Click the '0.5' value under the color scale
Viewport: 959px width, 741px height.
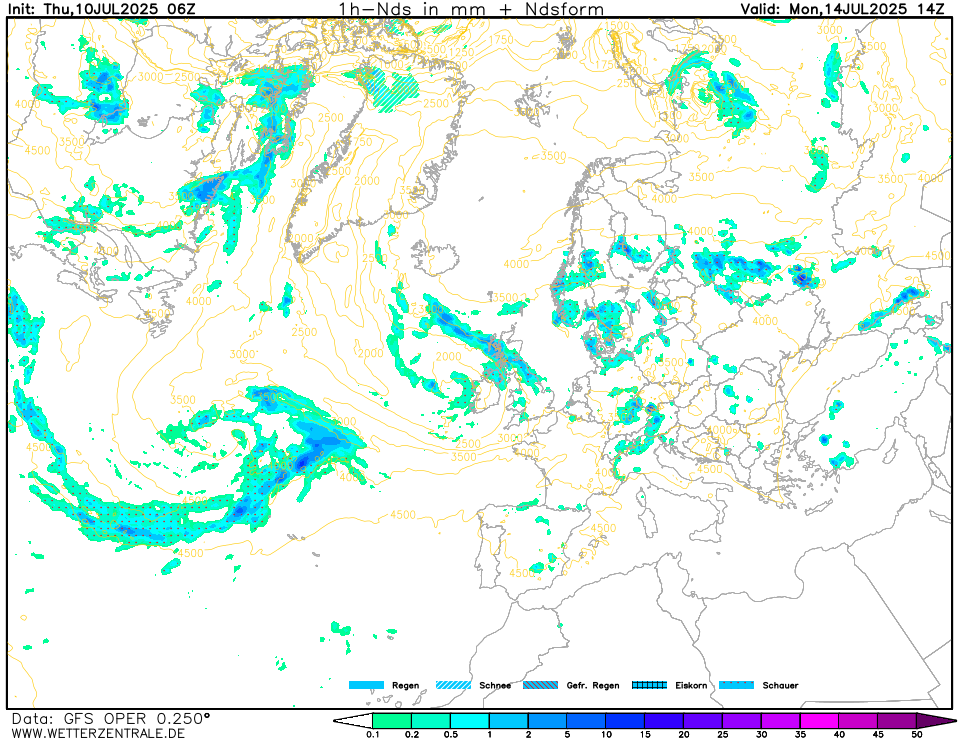(x=451, y=734)
